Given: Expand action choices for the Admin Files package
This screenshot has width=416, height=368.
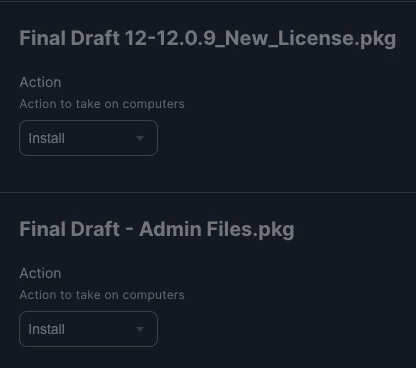Looking at the screenshot, I should pyautogui.click(x=88, y=329).
